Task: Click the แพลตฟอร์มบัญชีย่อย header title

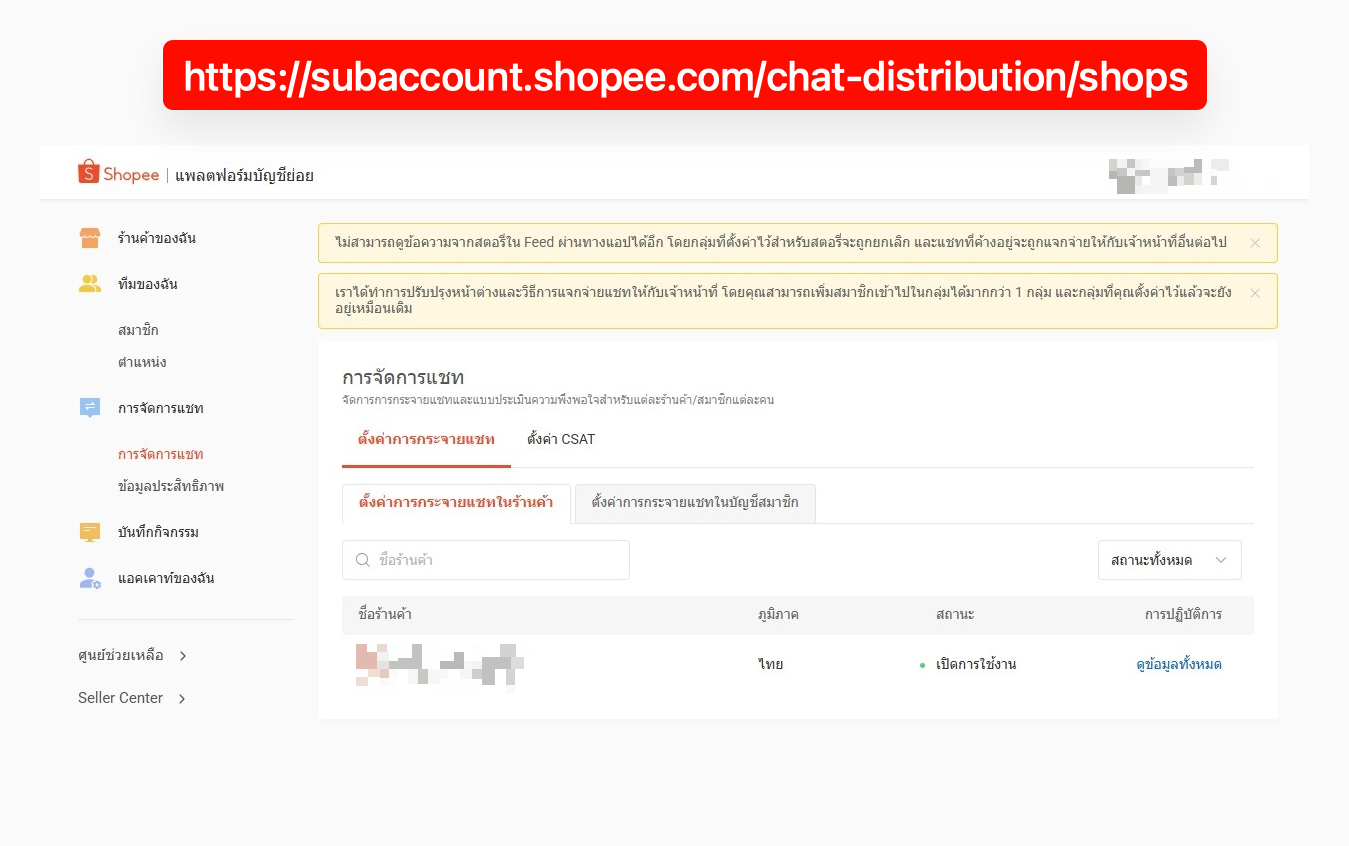Action: (245, 176)
